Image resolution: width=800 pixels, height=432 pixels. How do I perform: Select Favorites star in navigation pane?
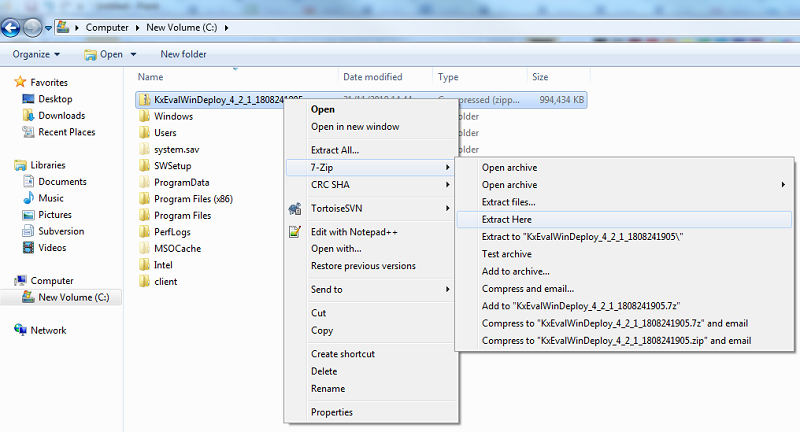[x=20, y=82]
